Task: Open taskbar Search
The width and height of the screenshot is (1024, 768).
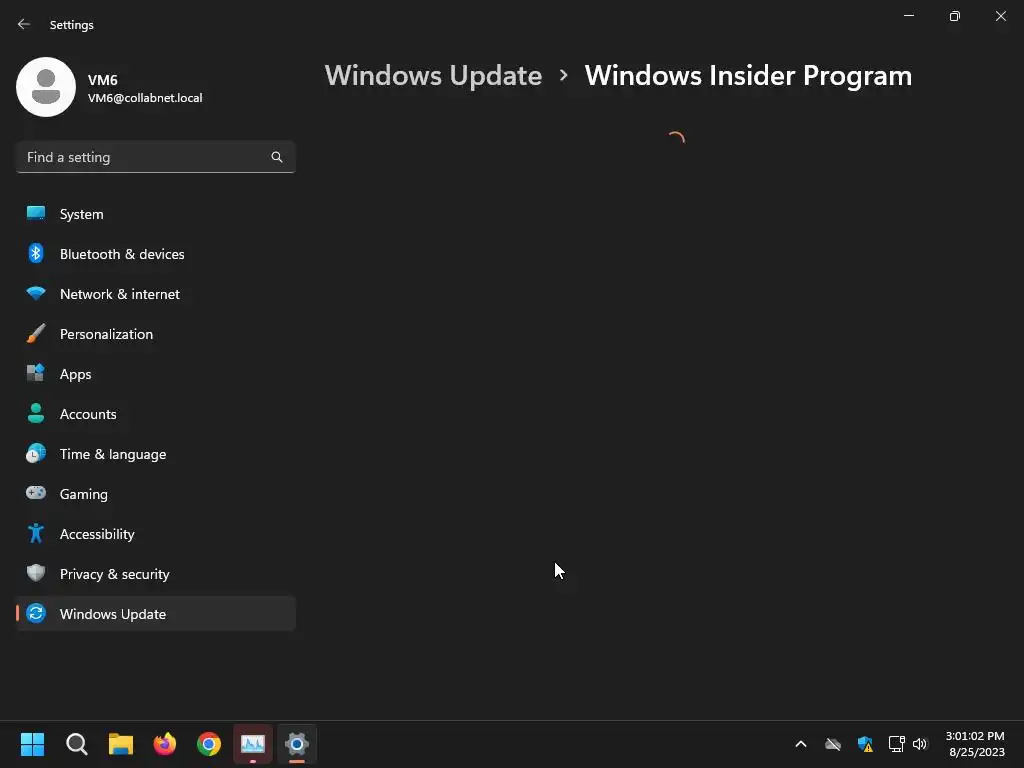Action: 76,744
